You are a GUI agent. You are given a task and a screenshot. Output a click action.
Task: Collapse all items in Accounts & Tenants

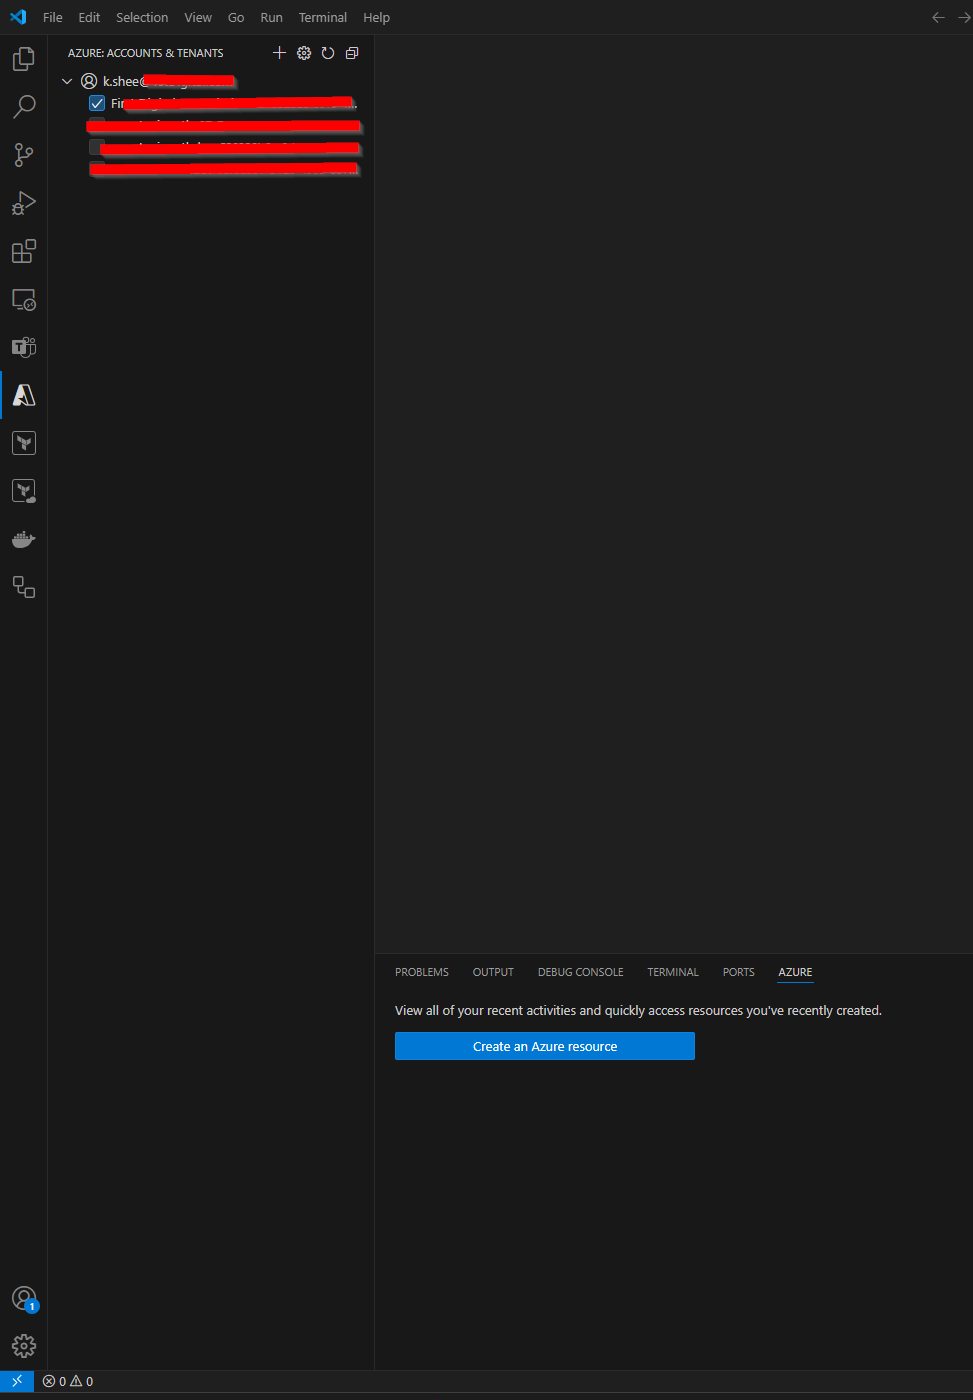click(x=351, y=53)
